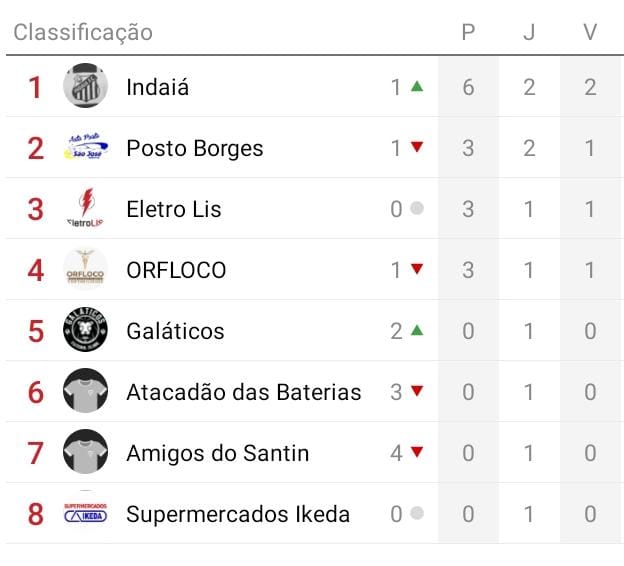This screenshot has width=624, height=566.
Task: Click the Classificação heading
Action: pyautogui.click(x=83, y=32)
